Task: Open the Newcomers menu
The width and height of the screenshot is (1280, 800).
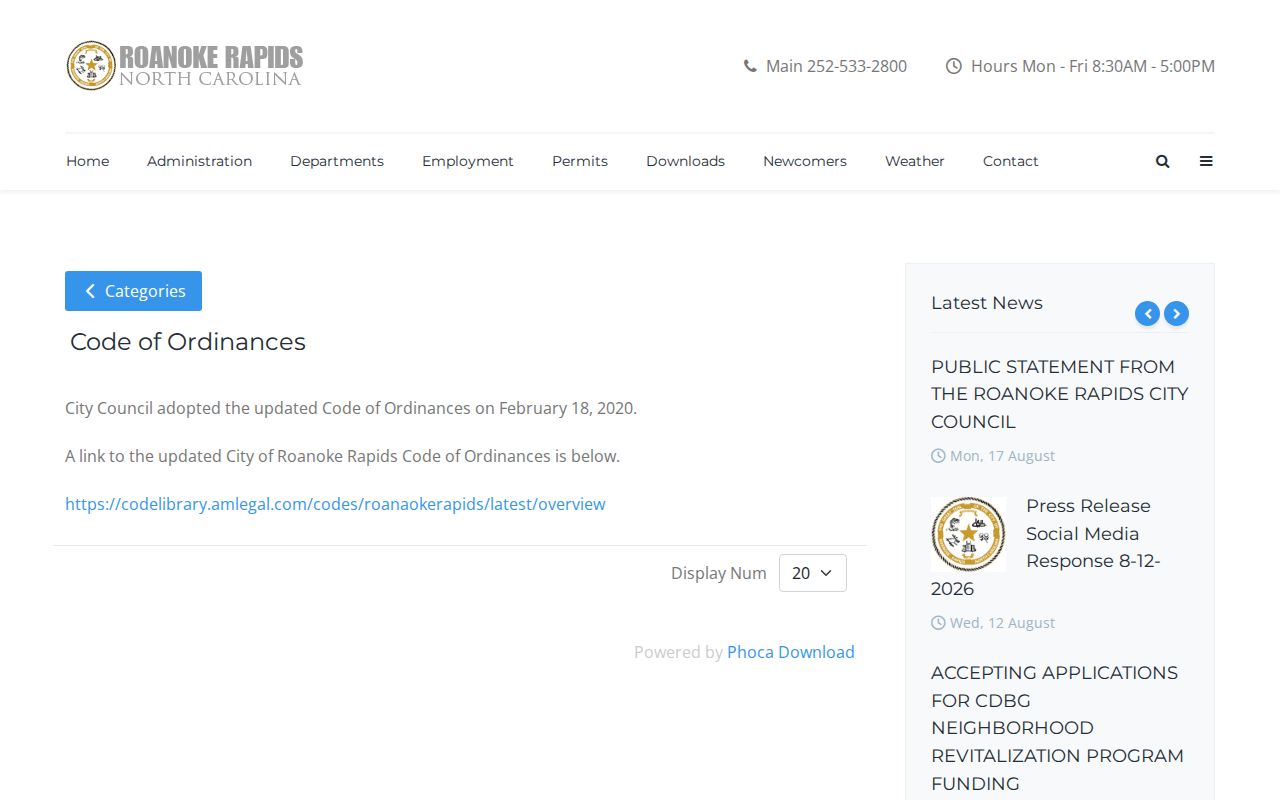Action: click(805, 161)
